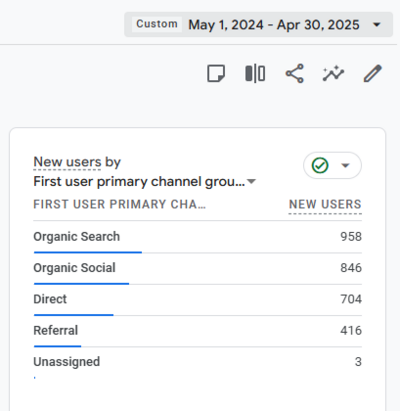Select the Direct channel row
Viewport: 400px width, 411px height.
click(198, 300)
